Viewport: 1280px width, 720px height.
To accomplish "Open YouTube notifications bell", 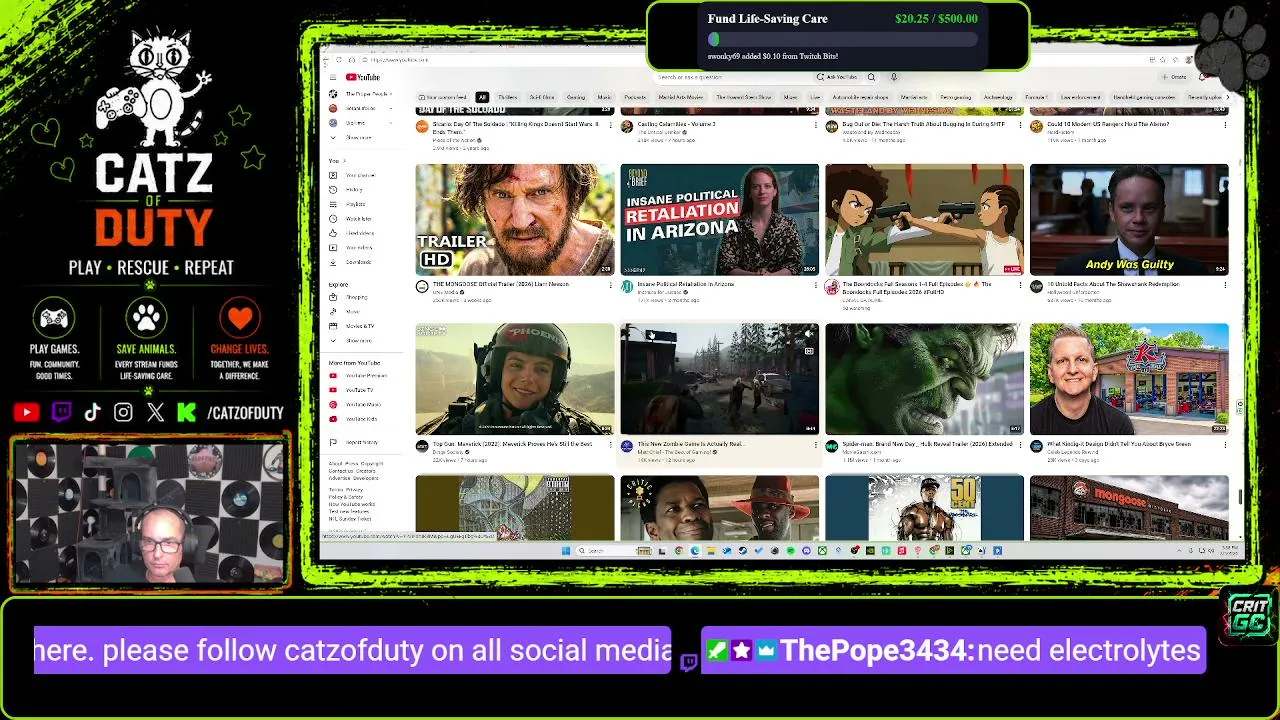I will [1202, 77].
